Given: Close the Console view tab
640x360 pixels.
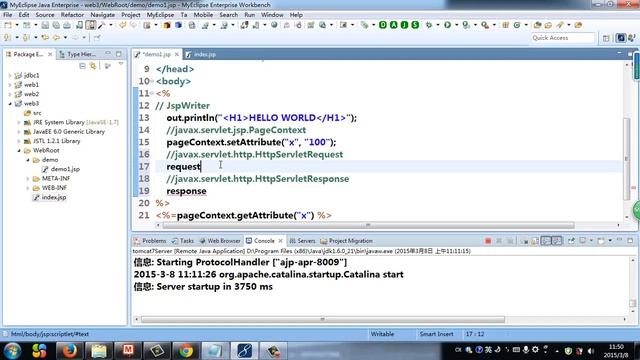Looking at the screenshot, I should [280, 241].
